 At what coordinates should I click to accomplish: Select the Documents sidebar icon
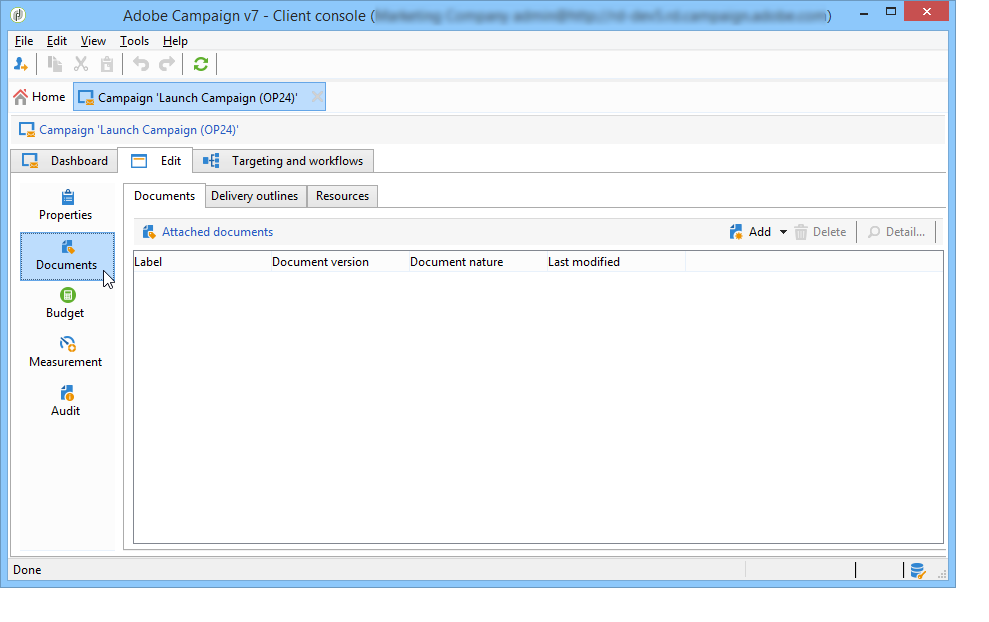67,247
